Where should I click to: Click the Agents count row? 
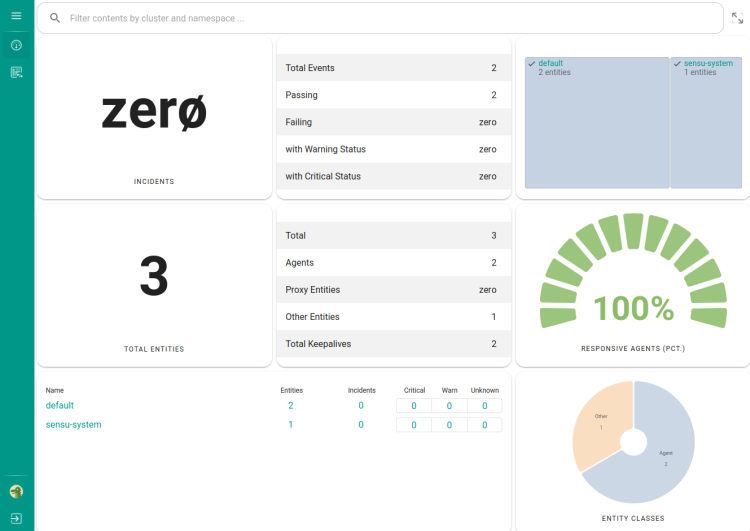(394, 263)
